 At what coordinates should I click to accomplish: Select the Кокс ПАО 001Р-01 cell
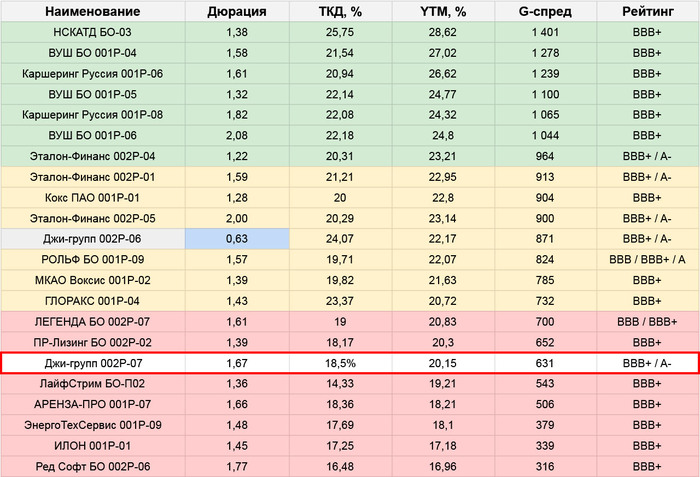[93, 197]
